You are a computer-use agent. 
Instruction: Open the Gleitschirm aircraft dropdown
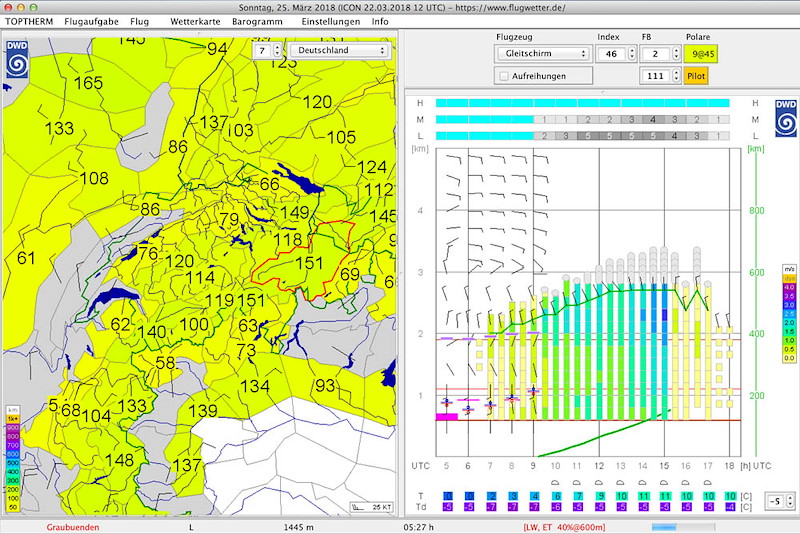pos(542,54)
